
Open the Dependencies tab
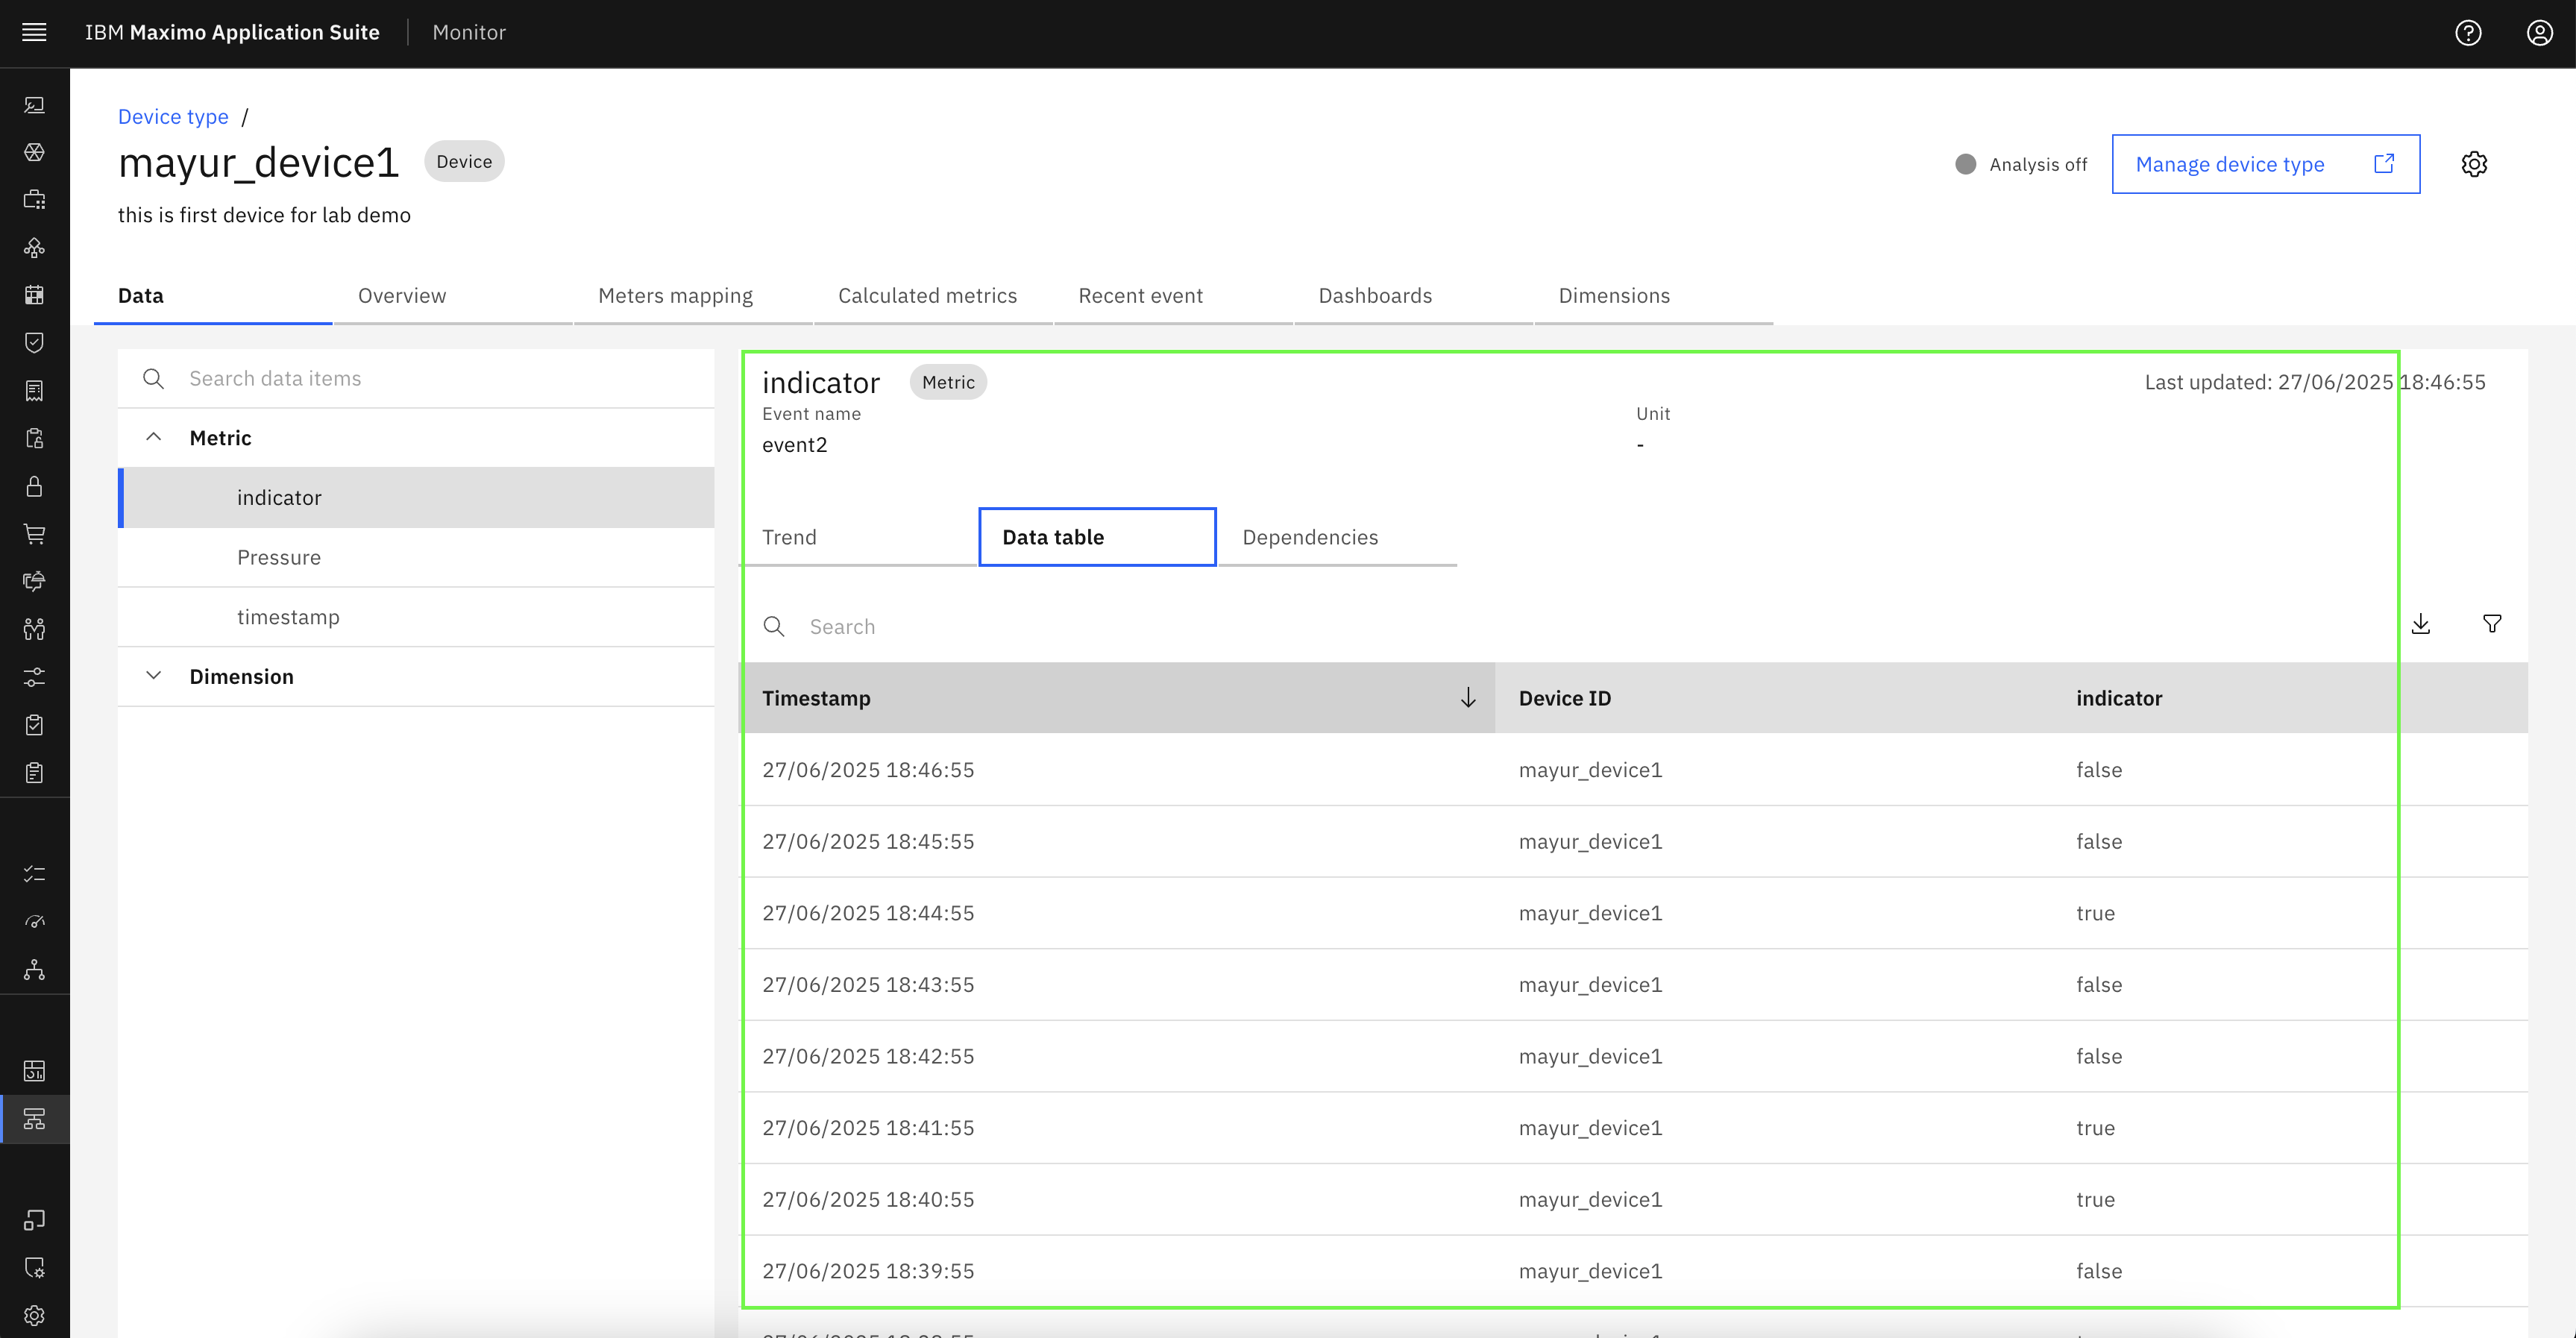point(1337,537)
